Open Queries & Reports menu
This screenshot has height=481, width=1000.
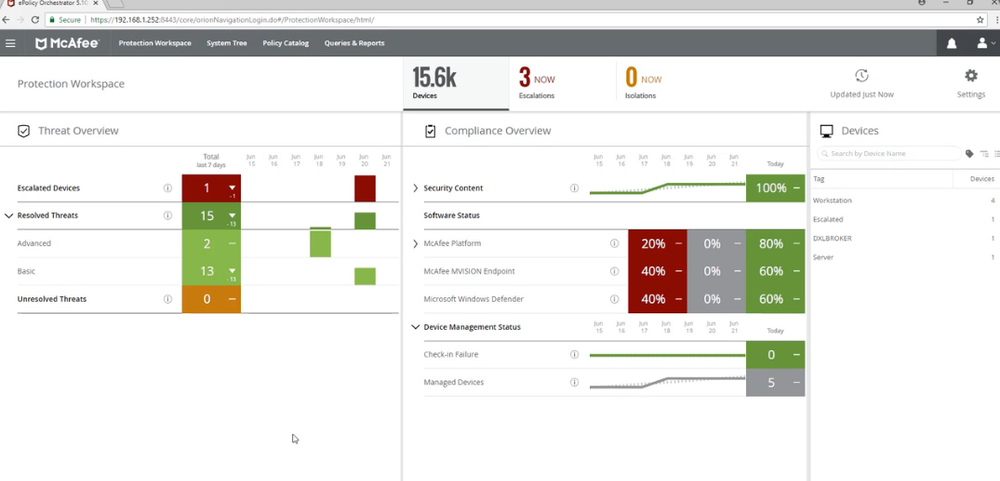(x=354, y=43)
